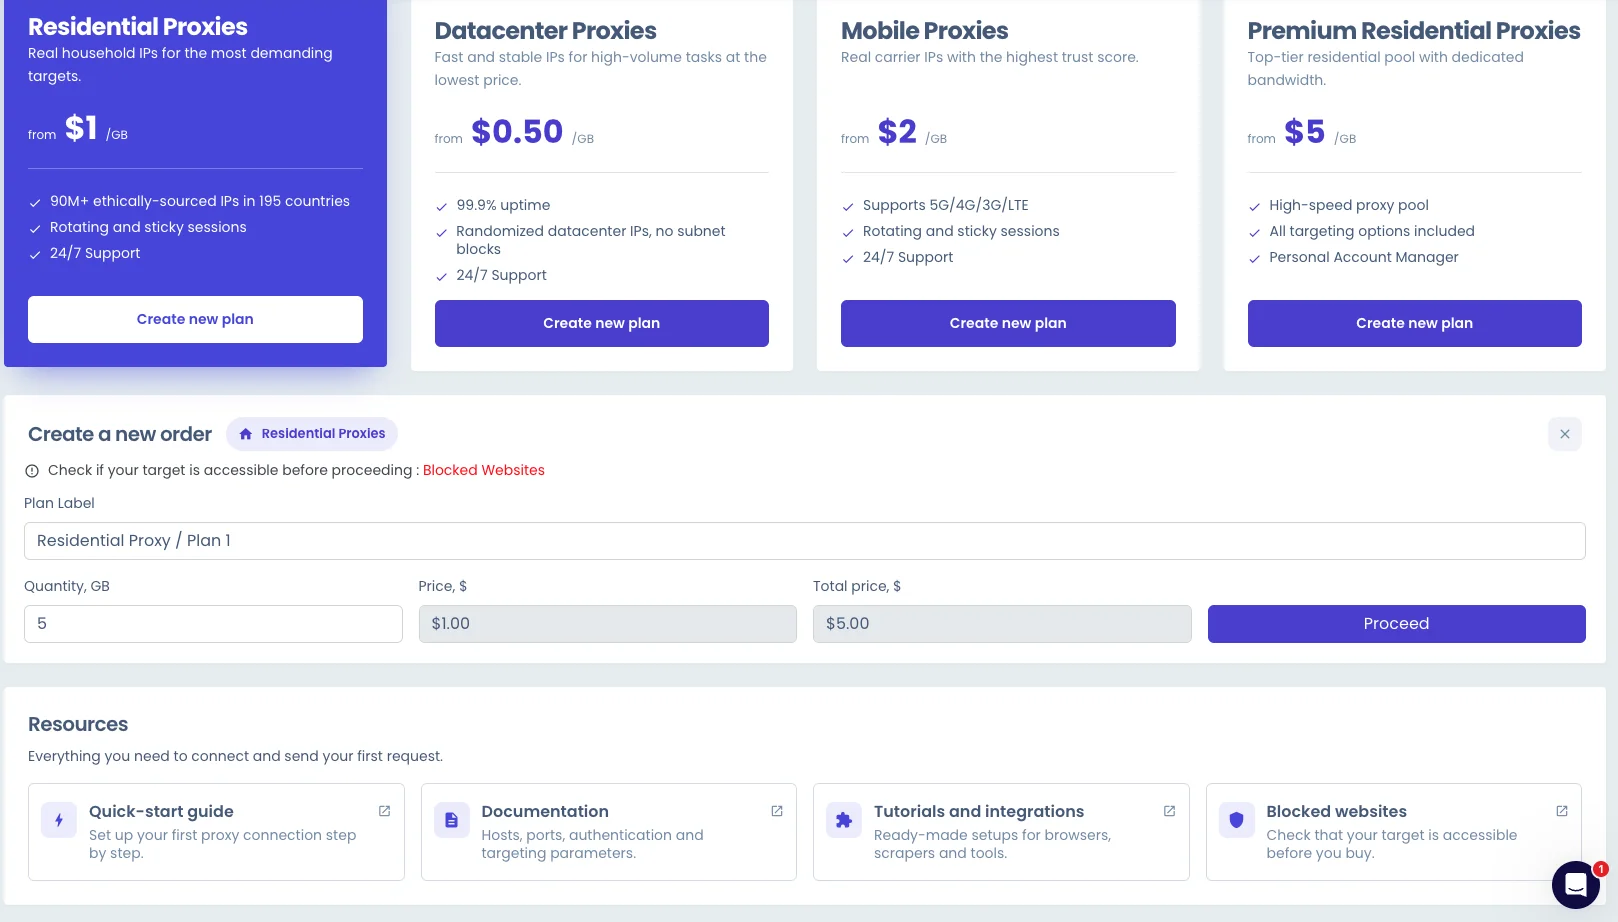Open the Tutorials and integrations external link icon

point(1169,811)
